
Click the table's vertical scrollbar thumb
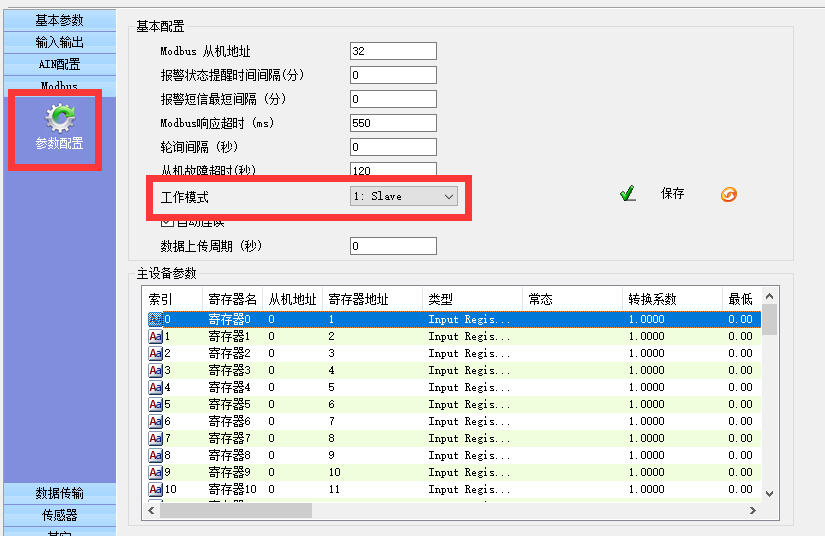(769, 319)
